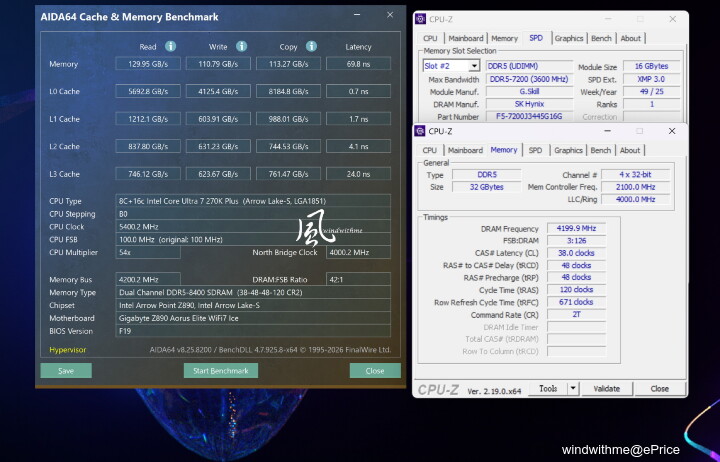Image resolution: width=720 pixels, height=462 pixels.
Task: Minimize the AIDA64 benchmark window
Action: pyautogui.click(x=357, y=15)
